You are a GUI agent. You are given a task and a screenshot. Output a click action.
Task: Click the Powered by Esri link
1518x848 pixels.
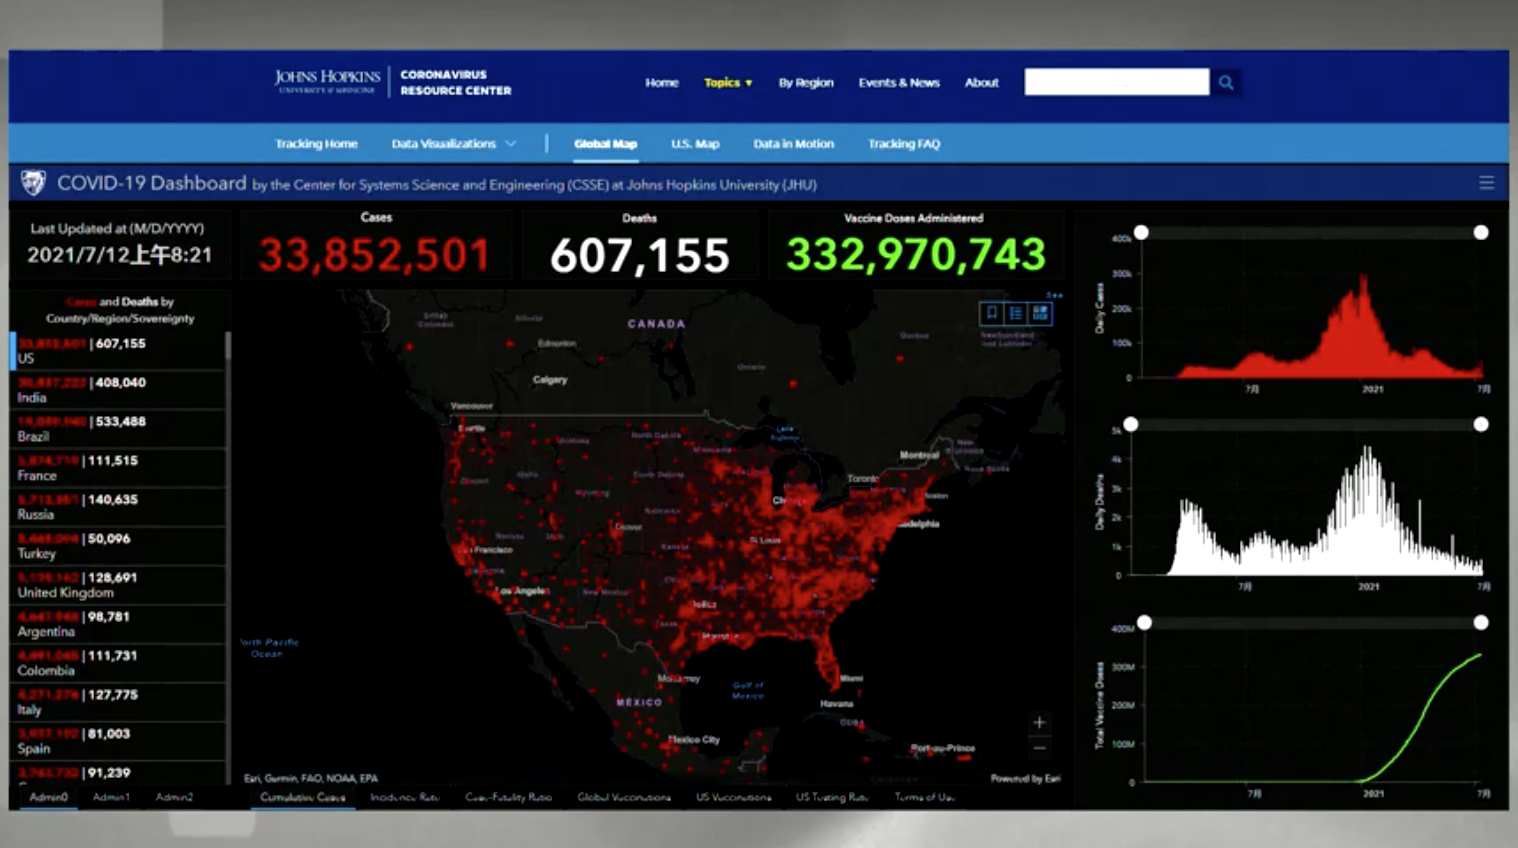[1025, 778]
